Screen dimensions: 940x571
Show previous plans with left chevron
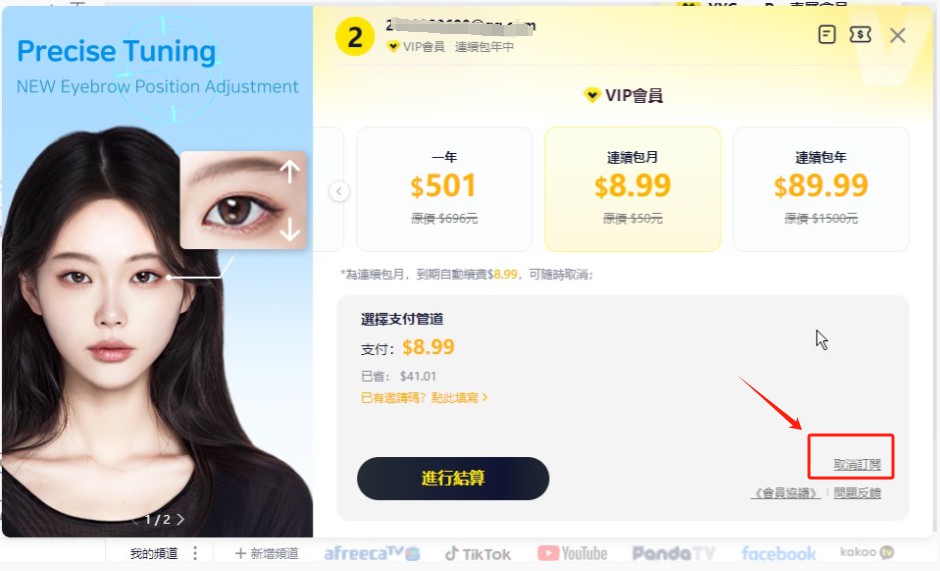click(x=339, y=191)
